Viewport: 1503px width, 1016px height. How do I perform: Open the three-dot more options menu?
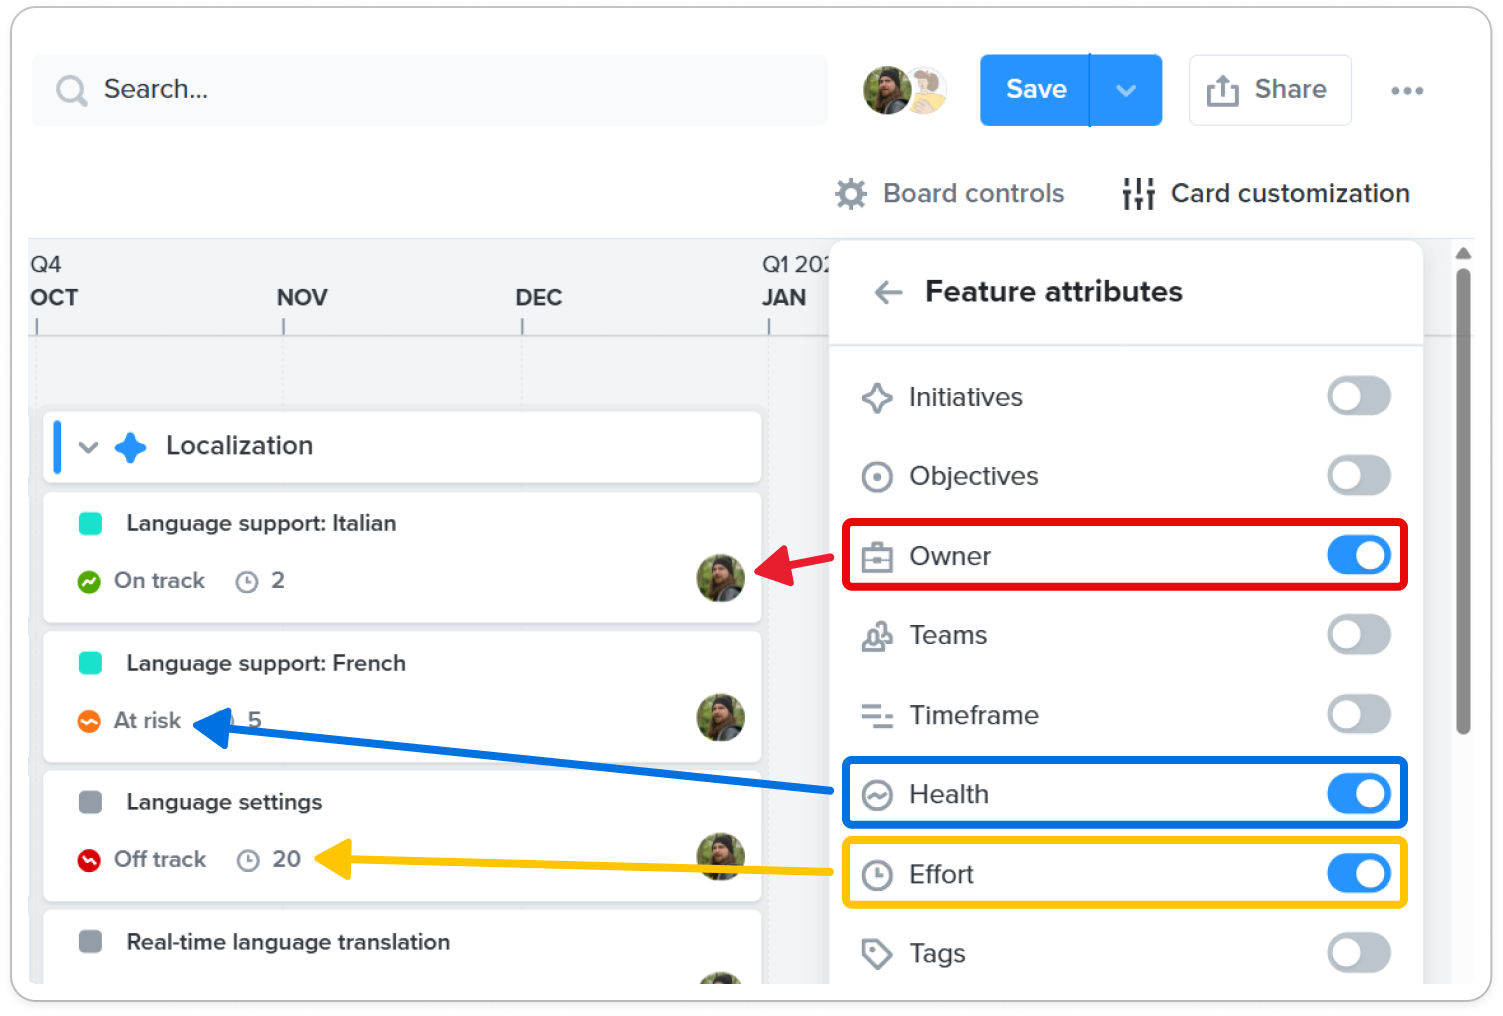1407,91
